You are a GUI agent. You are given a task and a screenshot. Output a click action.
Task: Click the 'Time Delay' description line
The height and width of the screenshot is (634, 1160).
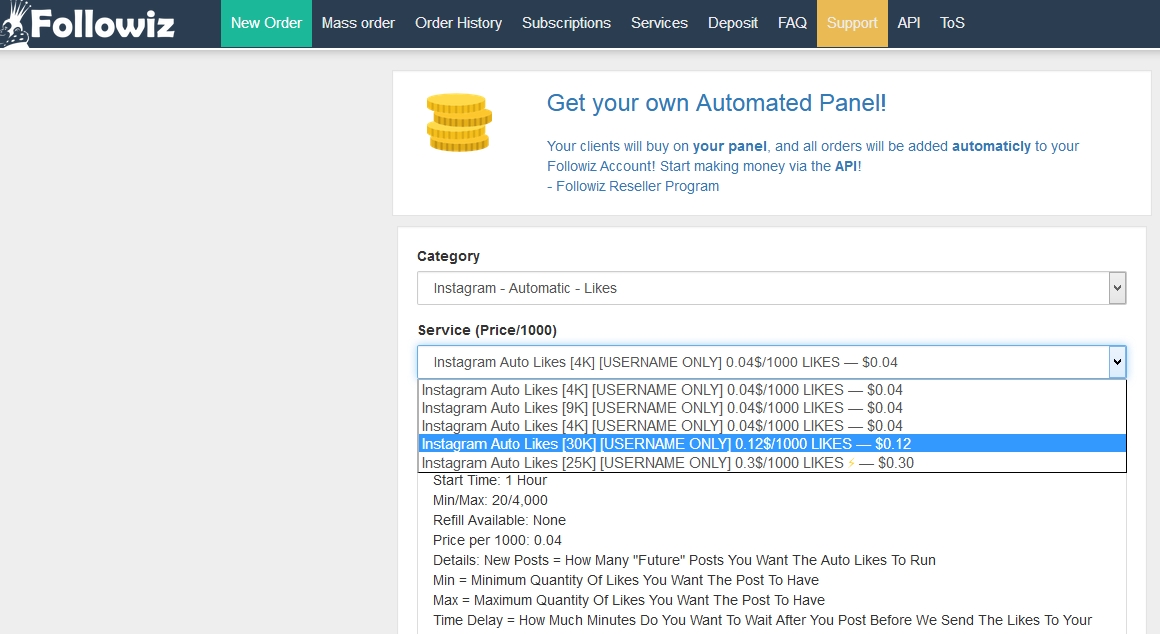point(763,620)
